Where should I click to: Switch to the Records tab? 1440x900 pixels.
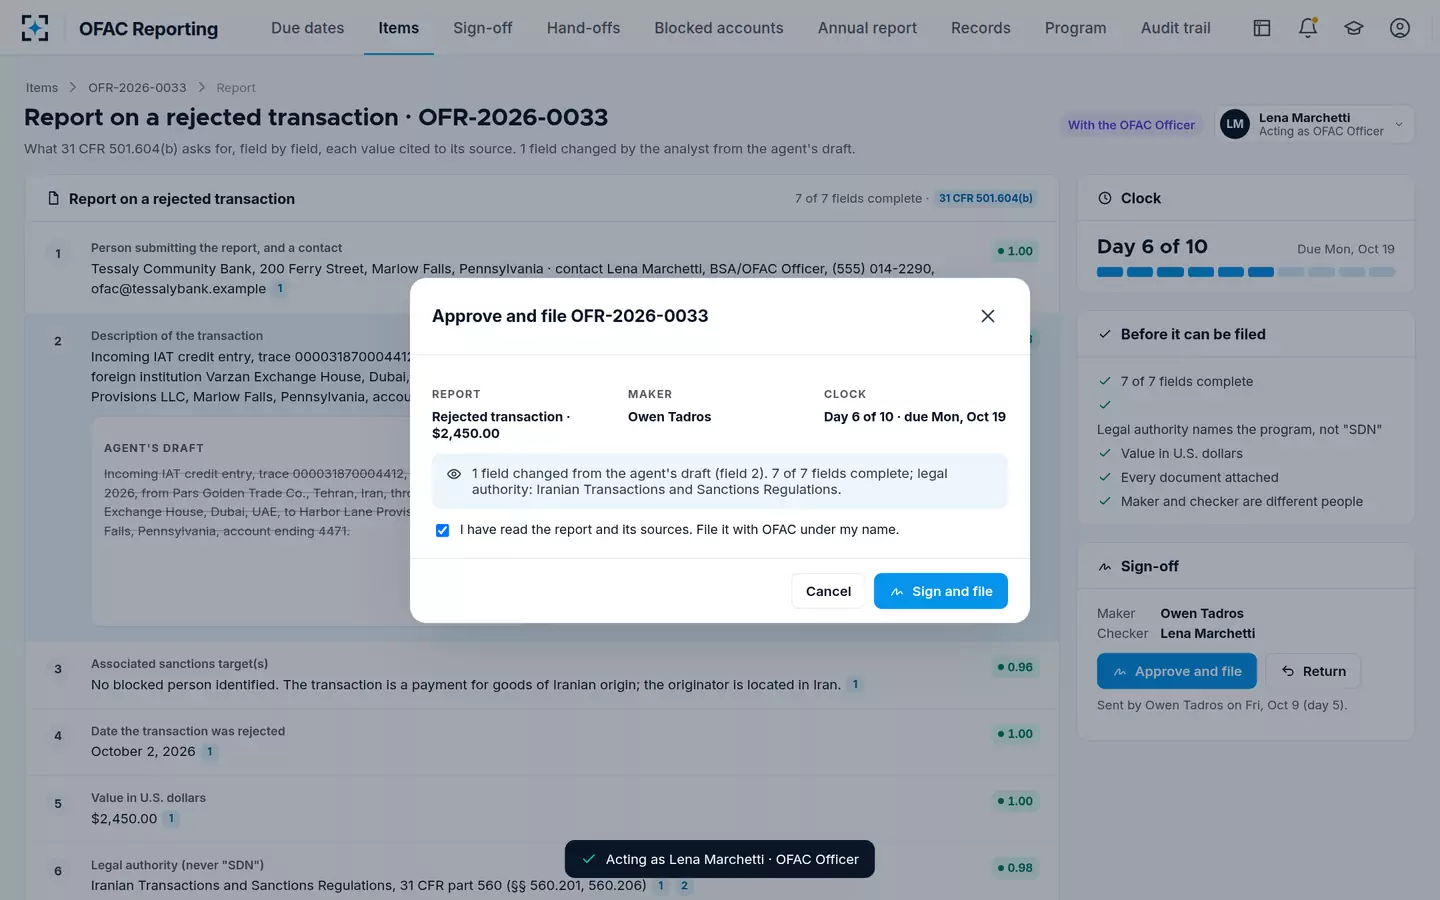(x=980, y=28)
